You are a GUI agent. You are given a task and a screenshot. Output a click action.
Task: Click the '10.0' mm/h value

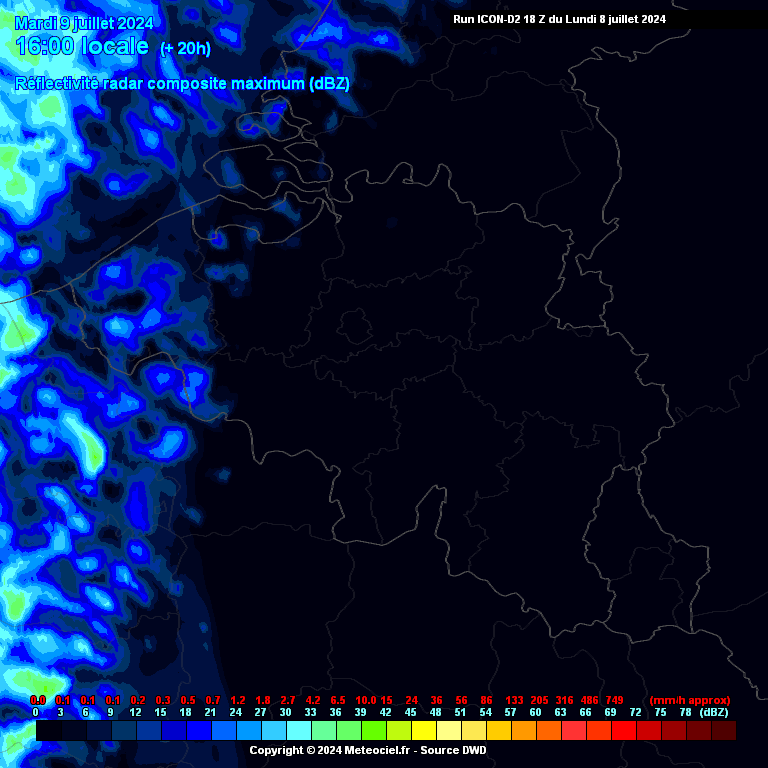coord(365,700)
